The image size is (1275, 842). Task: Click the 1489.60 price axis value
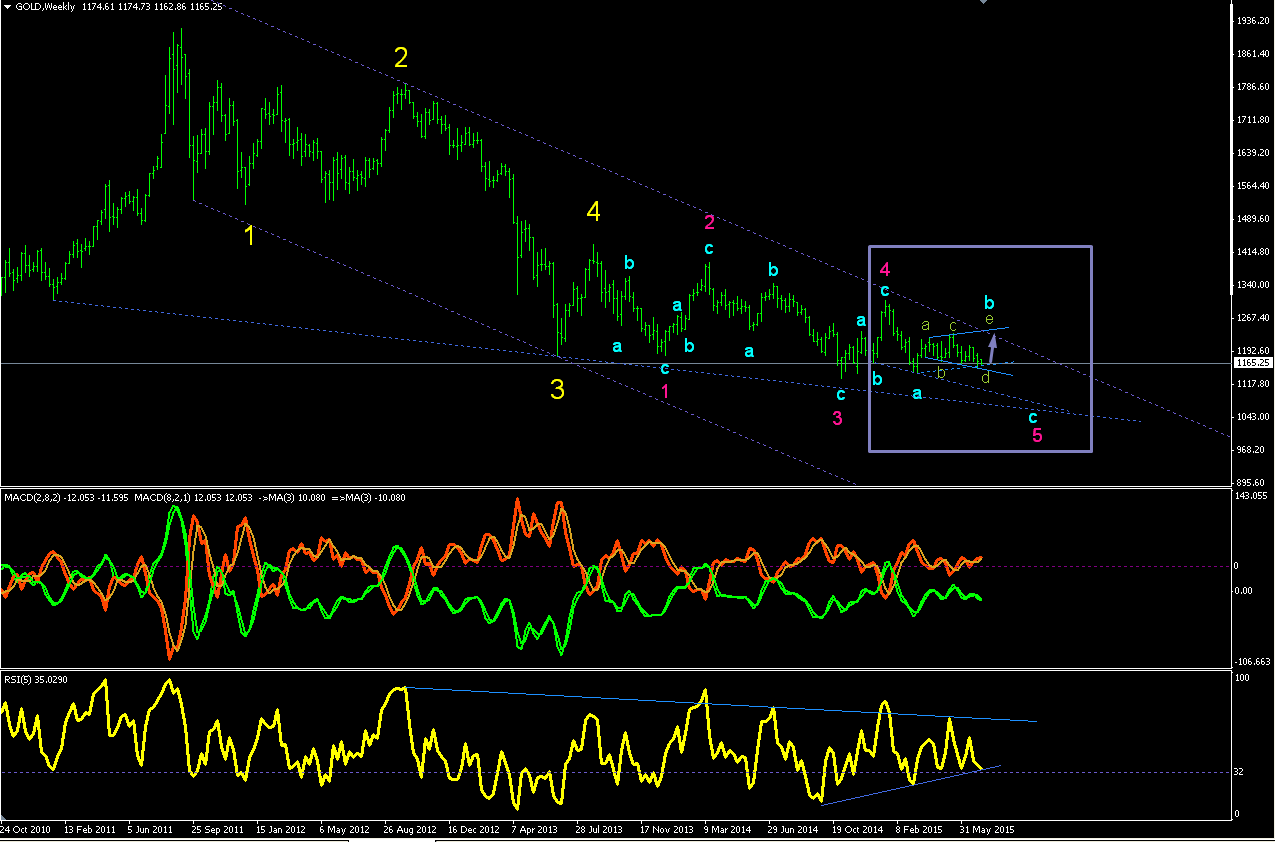point(1252,218)
